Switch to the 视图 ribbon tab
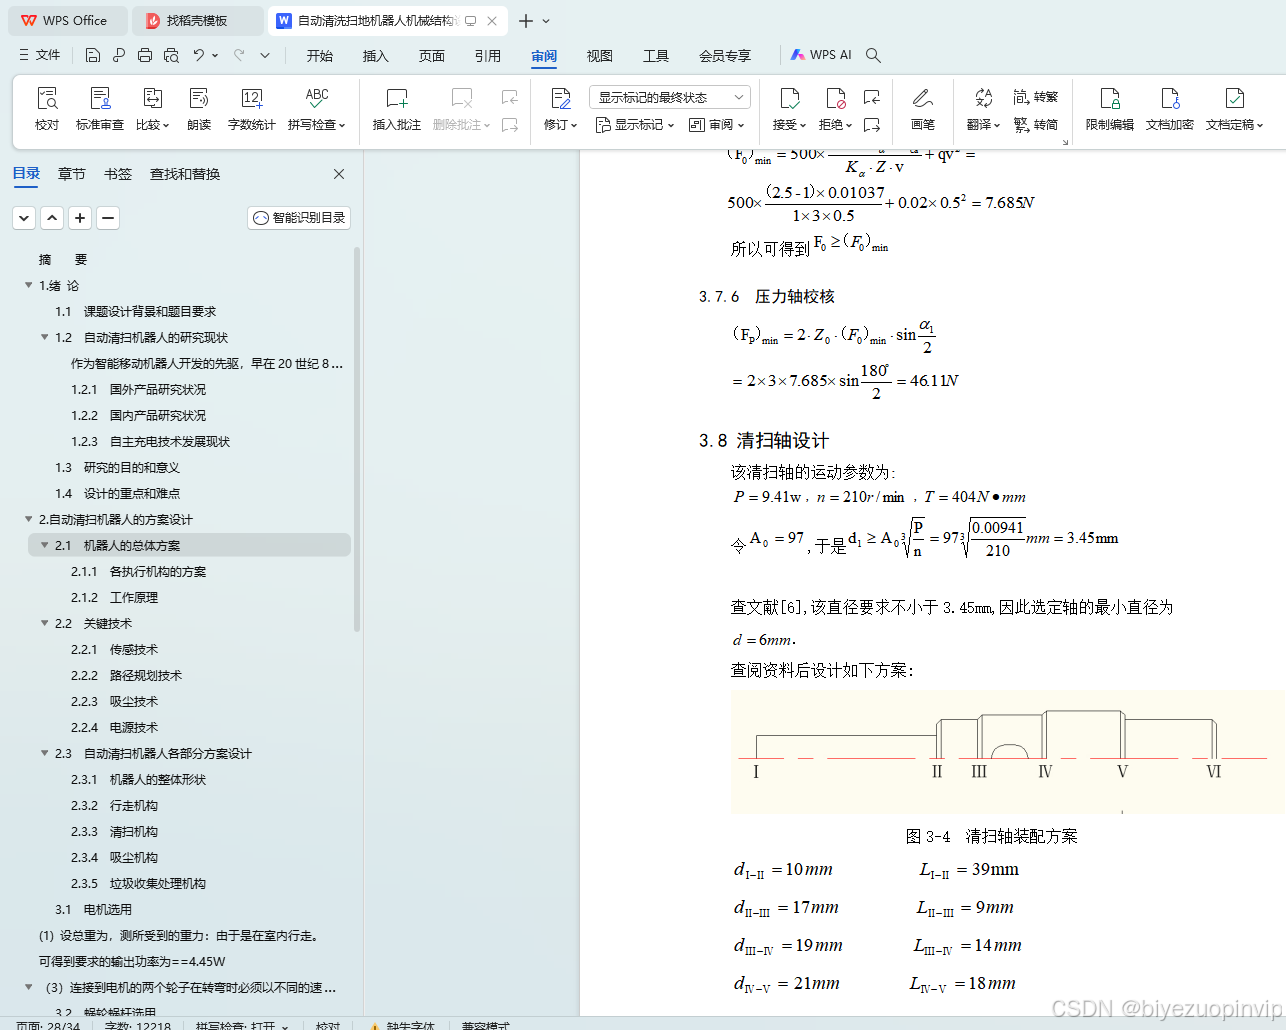1286x1030 pixels. pos(600,56)
